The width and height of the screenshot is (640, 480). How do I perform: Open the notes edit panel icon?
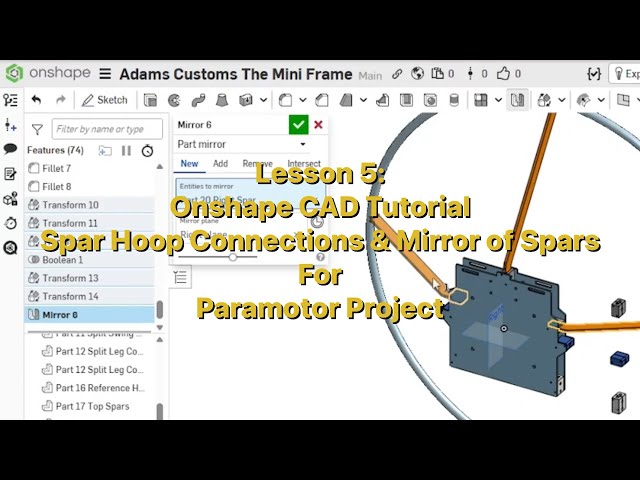(10, 174)
